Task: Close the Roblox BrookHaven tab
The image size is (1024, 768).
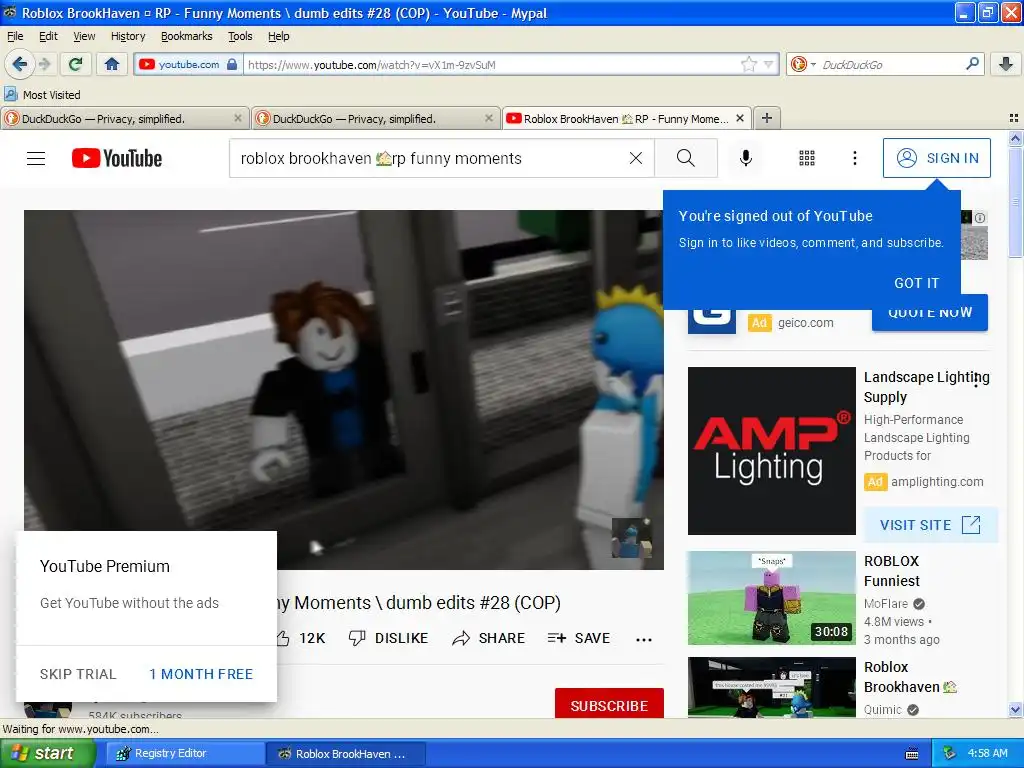Action: coord(740,118)
